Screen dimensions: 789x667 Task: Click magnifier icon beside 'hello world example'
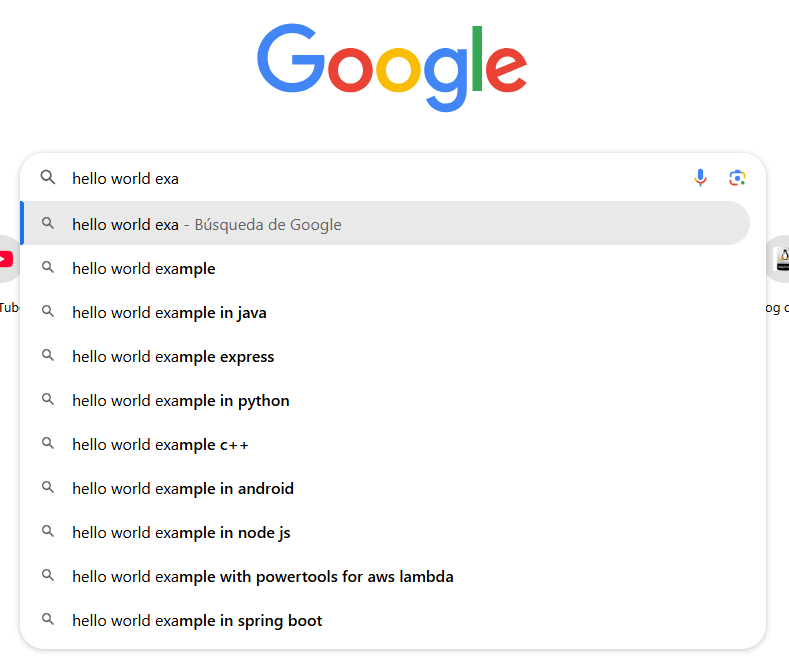48,268
